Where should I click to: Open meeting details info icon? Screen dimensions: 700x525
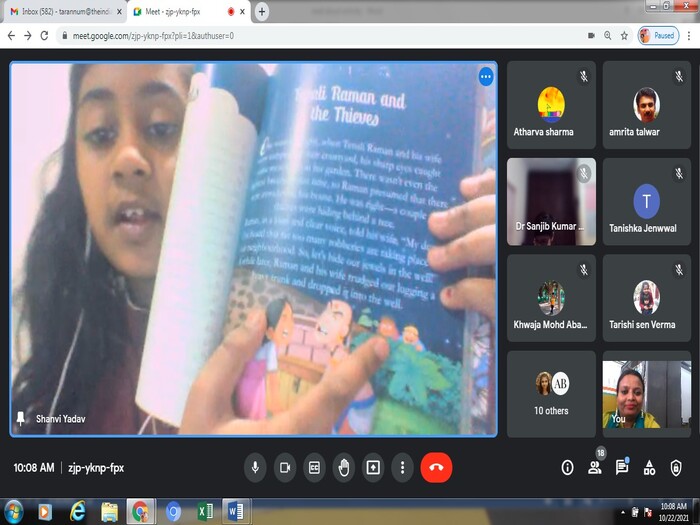[567, 467]
